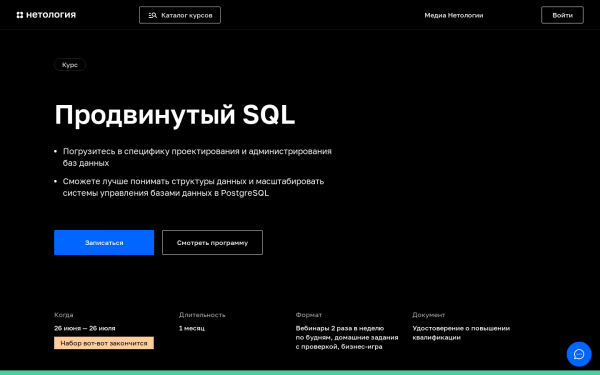Open the chat support icon
This screenshot has height=375, width=600.
click(x=579, y=354)
